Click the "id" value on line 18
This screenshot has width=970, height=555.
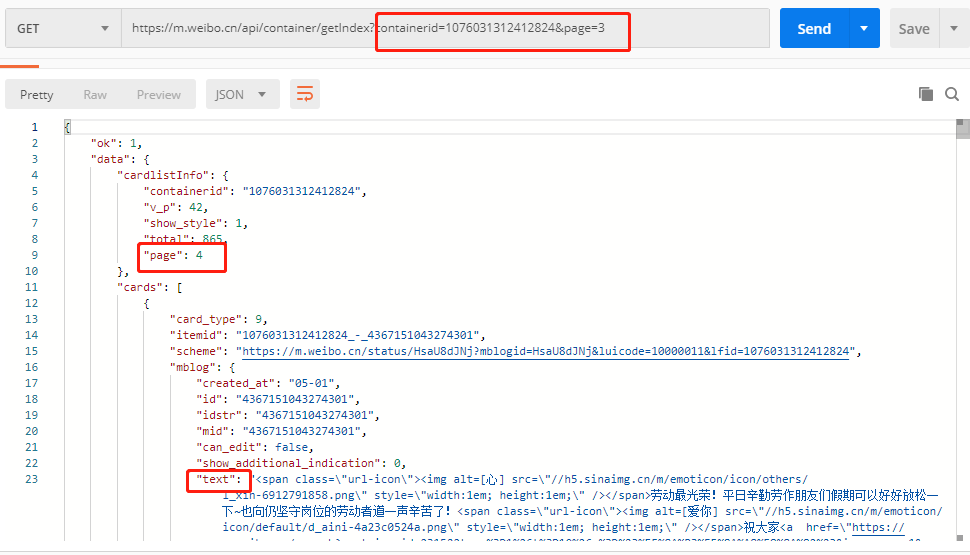tap(294, 399)
